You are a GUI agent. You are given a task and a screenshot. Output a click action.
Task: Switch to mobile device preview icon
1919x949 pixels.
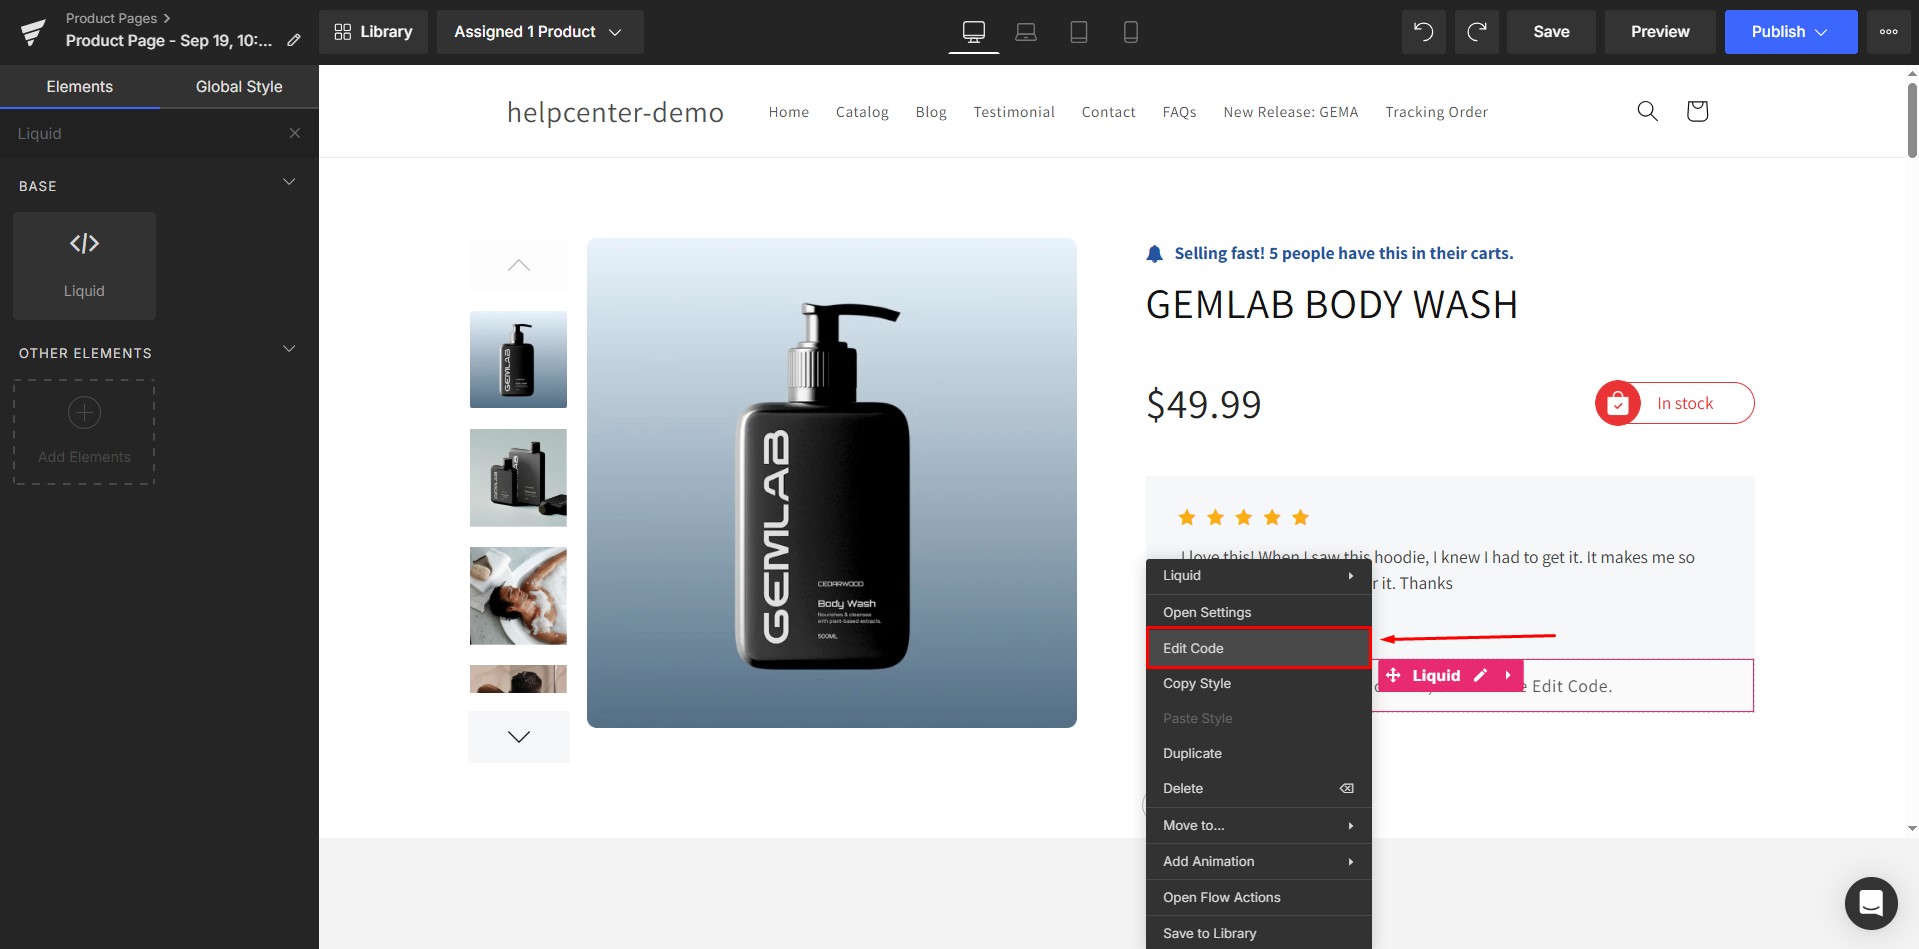(x=1131, y=32)
